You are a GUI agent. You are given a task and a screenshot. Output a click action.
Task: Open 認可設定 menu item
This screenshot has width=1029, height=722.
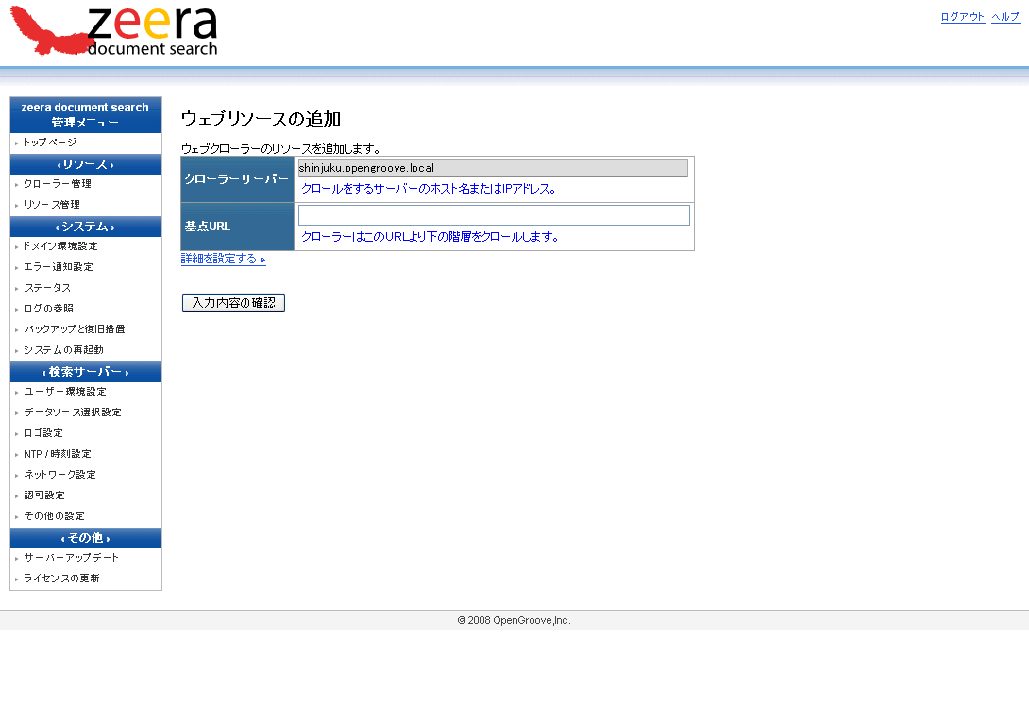pos(44,496)
